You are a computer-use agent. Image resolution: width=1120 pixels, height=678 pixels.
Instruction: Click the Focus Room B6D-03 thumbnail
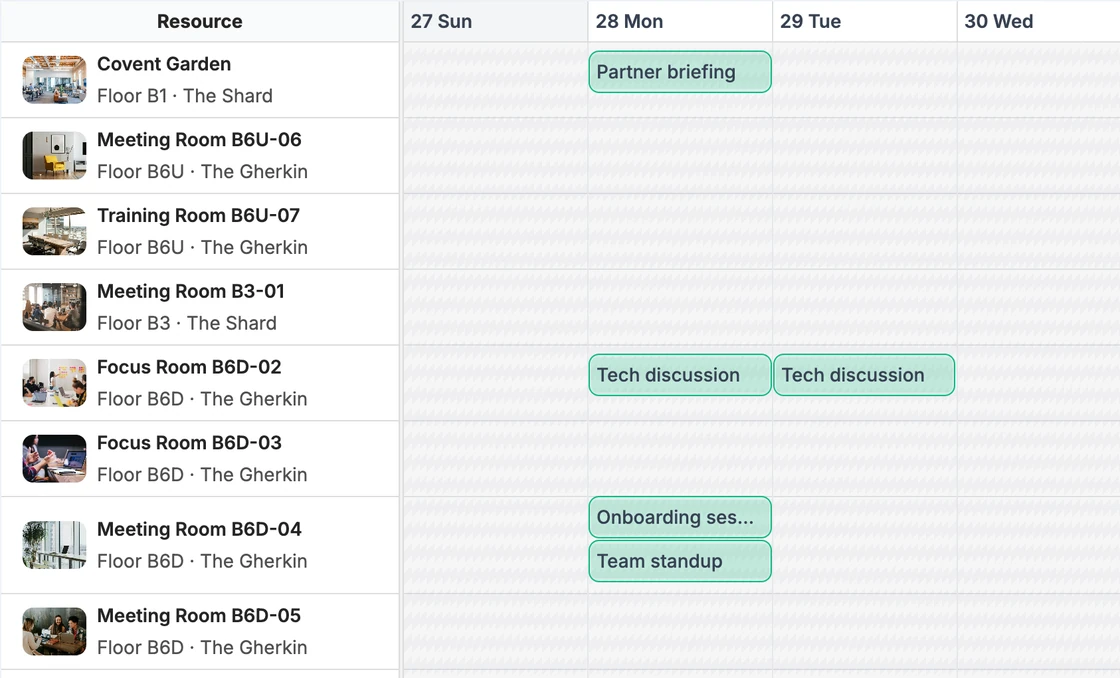pyautogui.click(x=54, y=458)
